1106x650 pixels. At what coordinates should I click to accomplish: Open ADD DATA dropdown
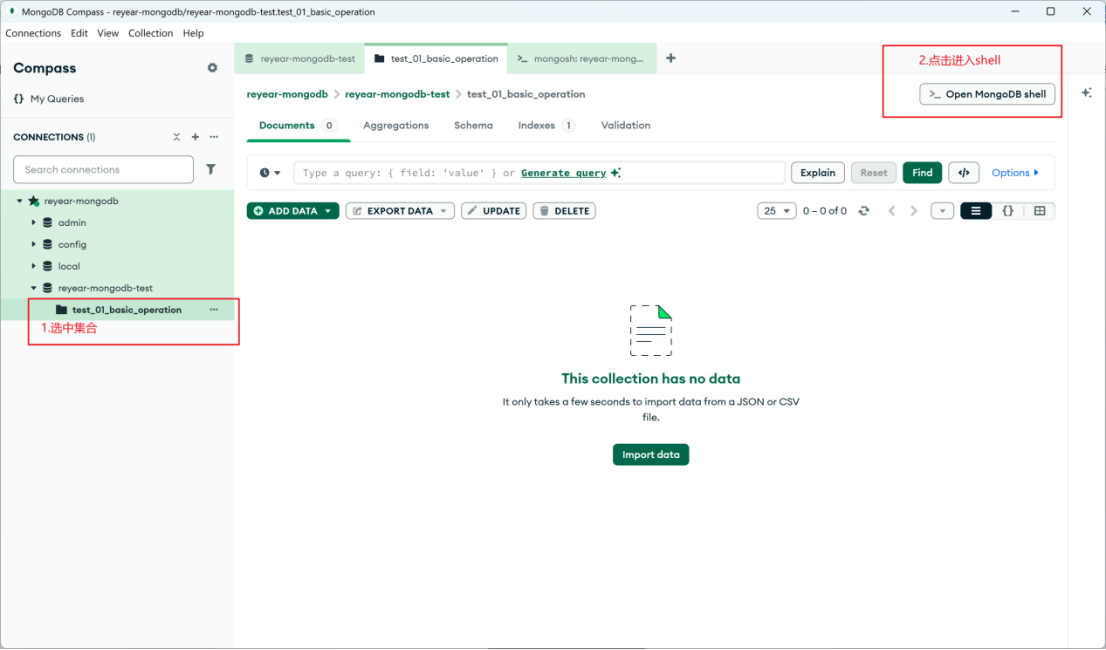[293, 211]
